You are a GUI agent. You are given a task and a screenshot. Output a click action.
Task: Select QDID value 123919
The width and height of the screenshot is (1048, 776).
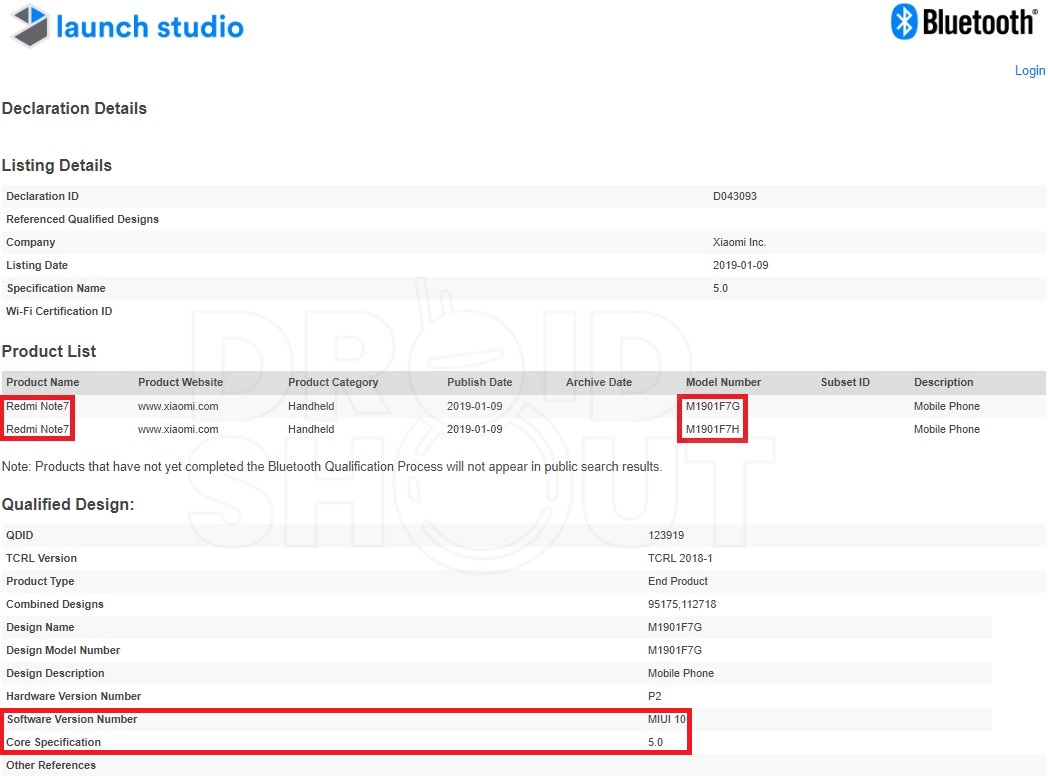point(666,535)
